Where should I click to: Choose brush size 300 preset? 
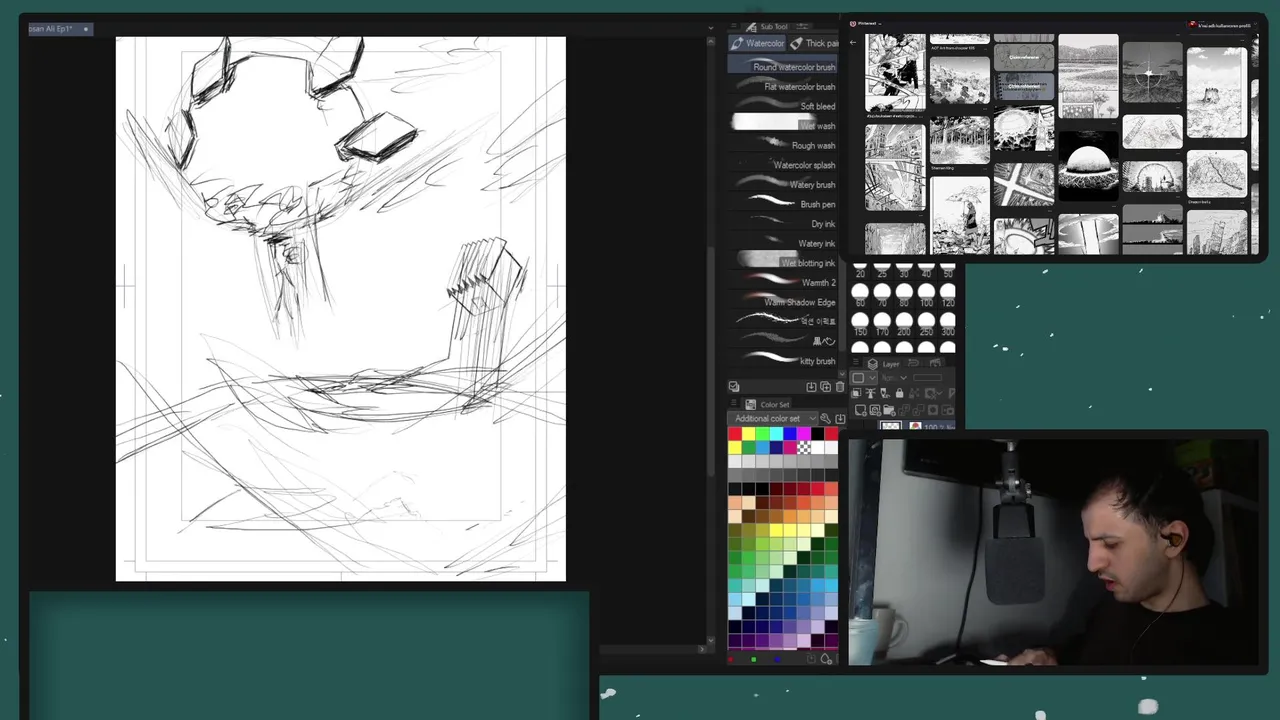tap(948, 322)
